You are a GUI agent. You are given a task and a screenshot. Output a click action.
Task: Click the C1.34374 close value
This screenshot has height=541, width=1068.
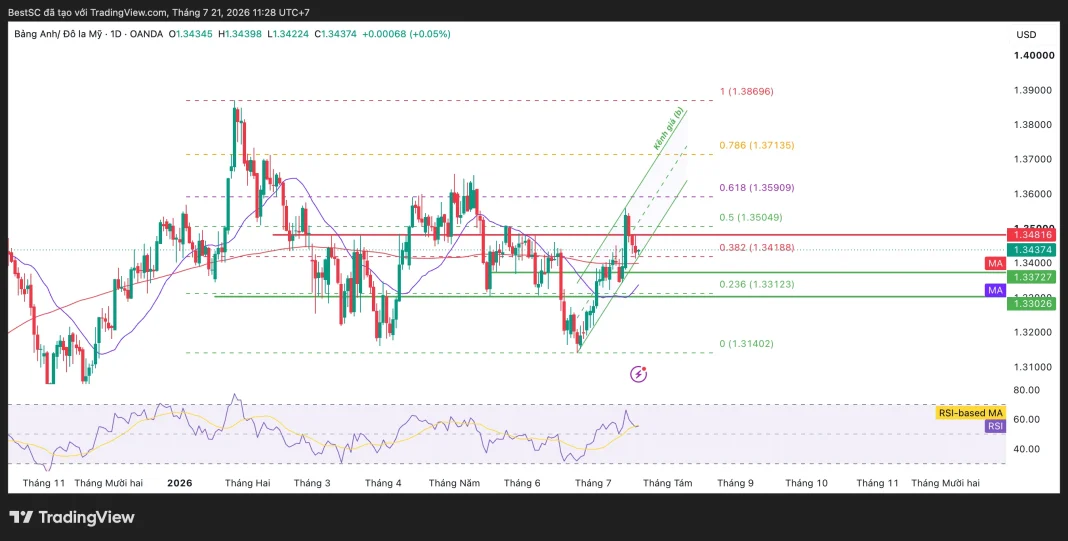336,33
